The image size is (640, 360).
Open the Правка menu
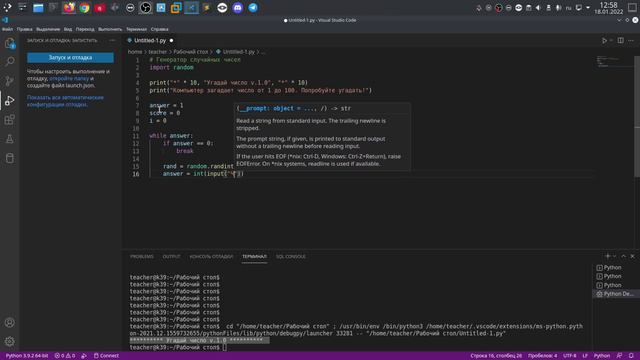(x=24, y=29)
